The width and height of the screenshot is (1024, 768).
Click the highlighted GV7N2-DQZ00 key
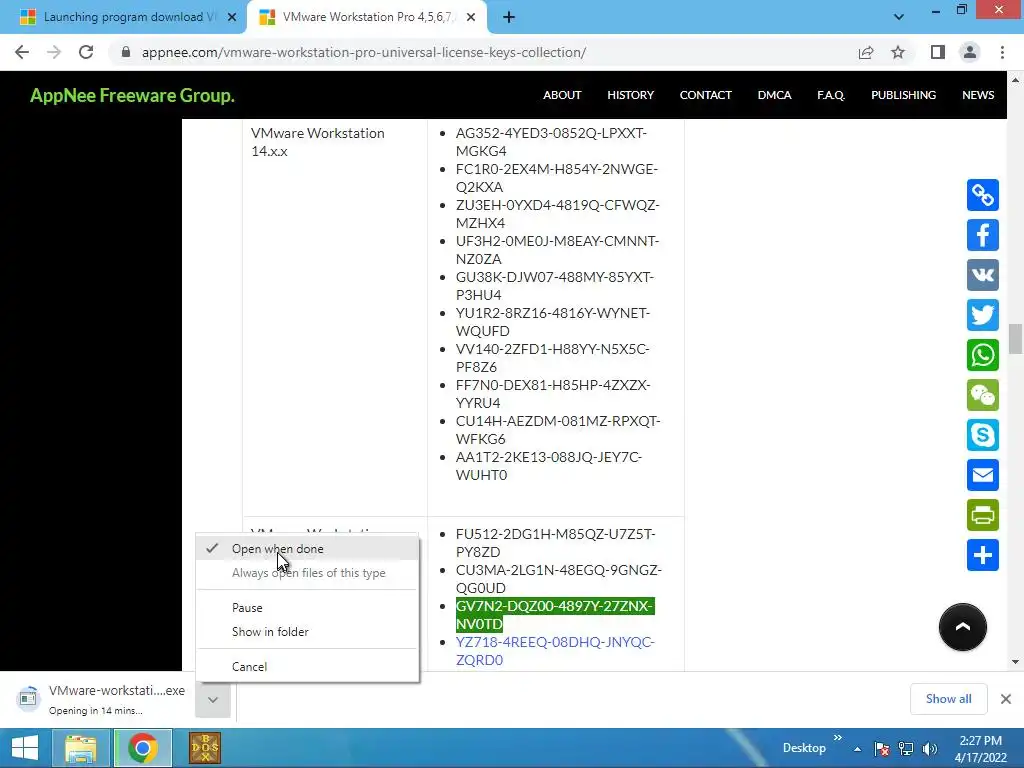(x=555, y=615)
